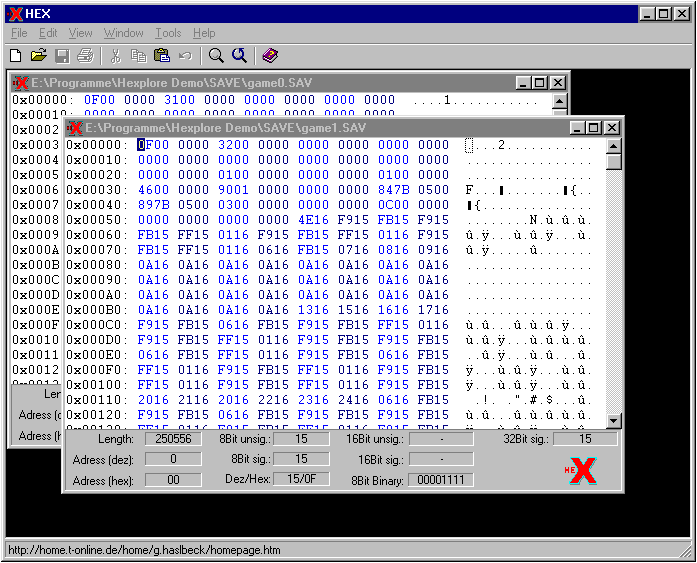Open the File menu
Image resolution: width=697 pixels, height=563 pixels.
[19, 33]
